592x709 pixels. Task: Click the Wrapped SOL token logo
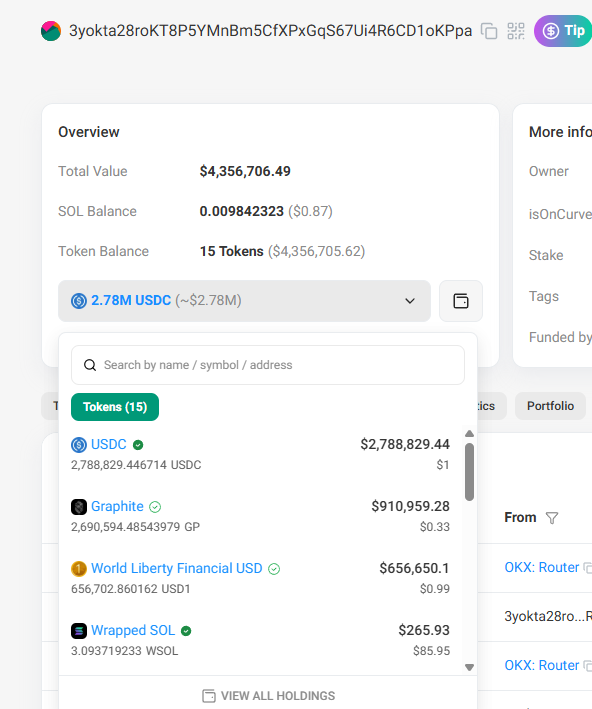[x=79, y=631]
